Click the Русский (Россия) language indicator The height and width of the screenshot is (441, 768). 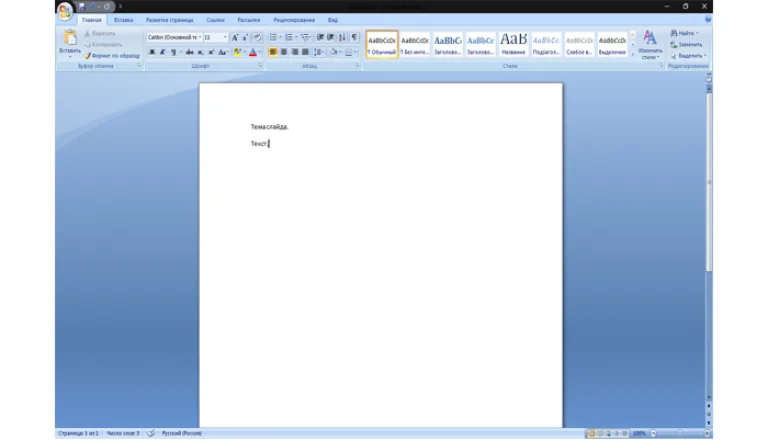(x=182, y=433)
